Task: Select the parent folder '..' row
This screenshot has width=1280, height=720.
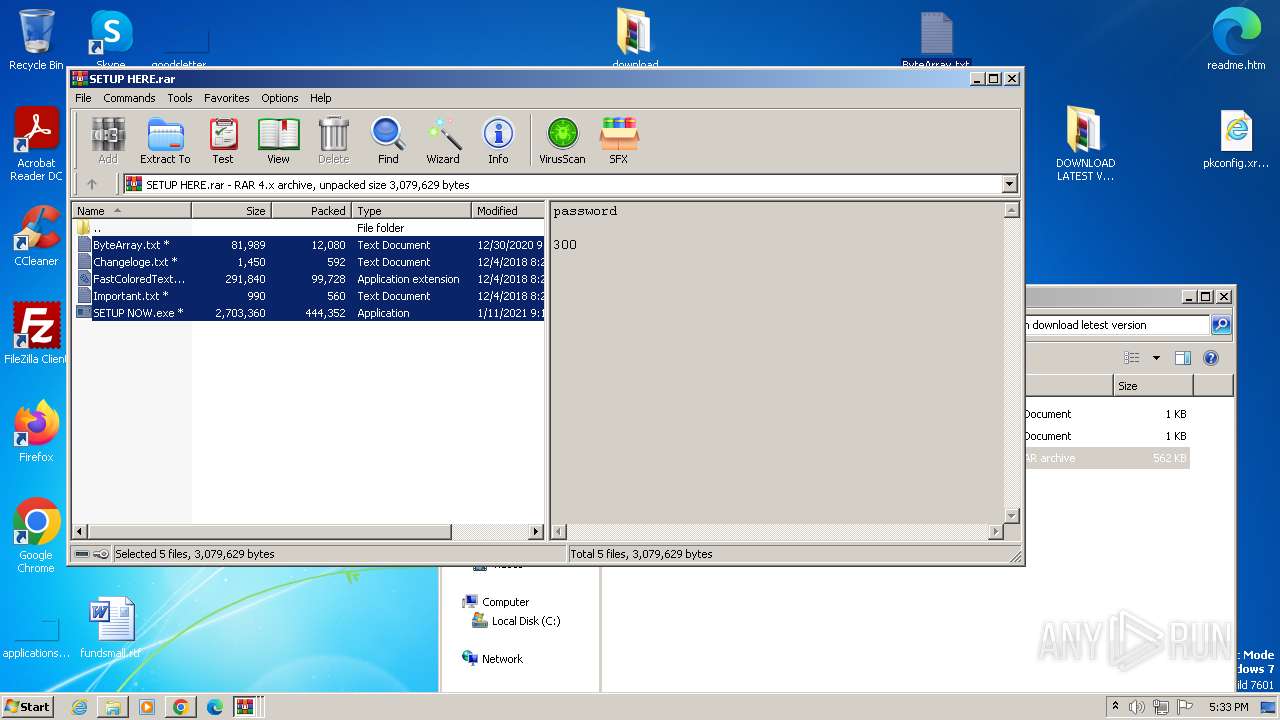Action: 309,228
